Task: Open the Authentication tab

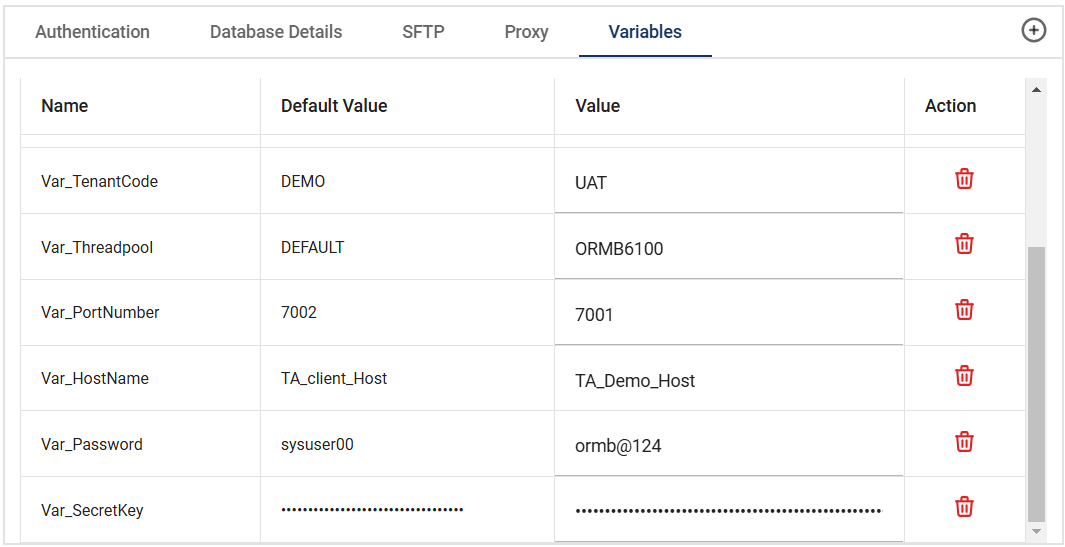Action: point(92,32)
